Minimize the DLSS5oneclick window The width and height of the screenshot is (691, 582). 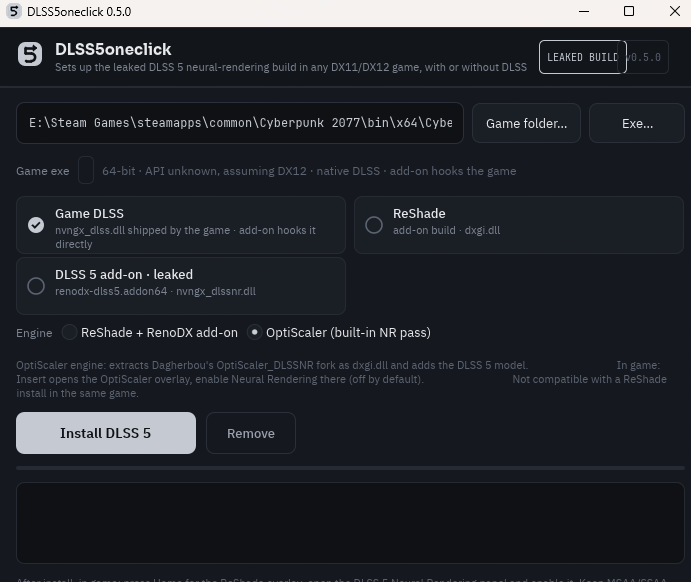584,11
